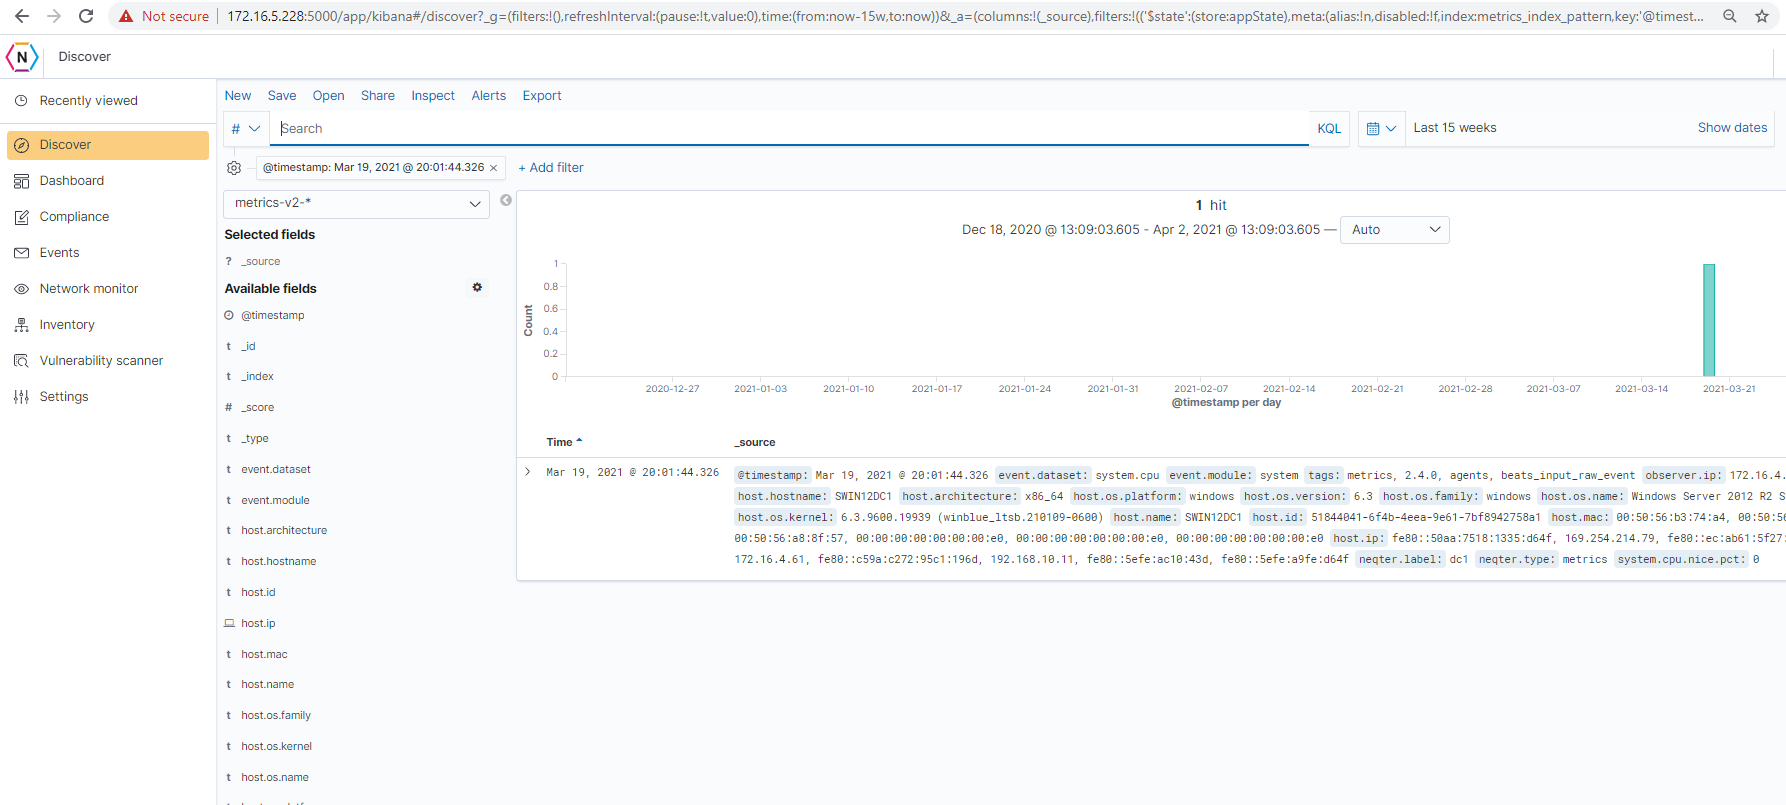Bookmark this page with the star icon

pos(1762,16)
